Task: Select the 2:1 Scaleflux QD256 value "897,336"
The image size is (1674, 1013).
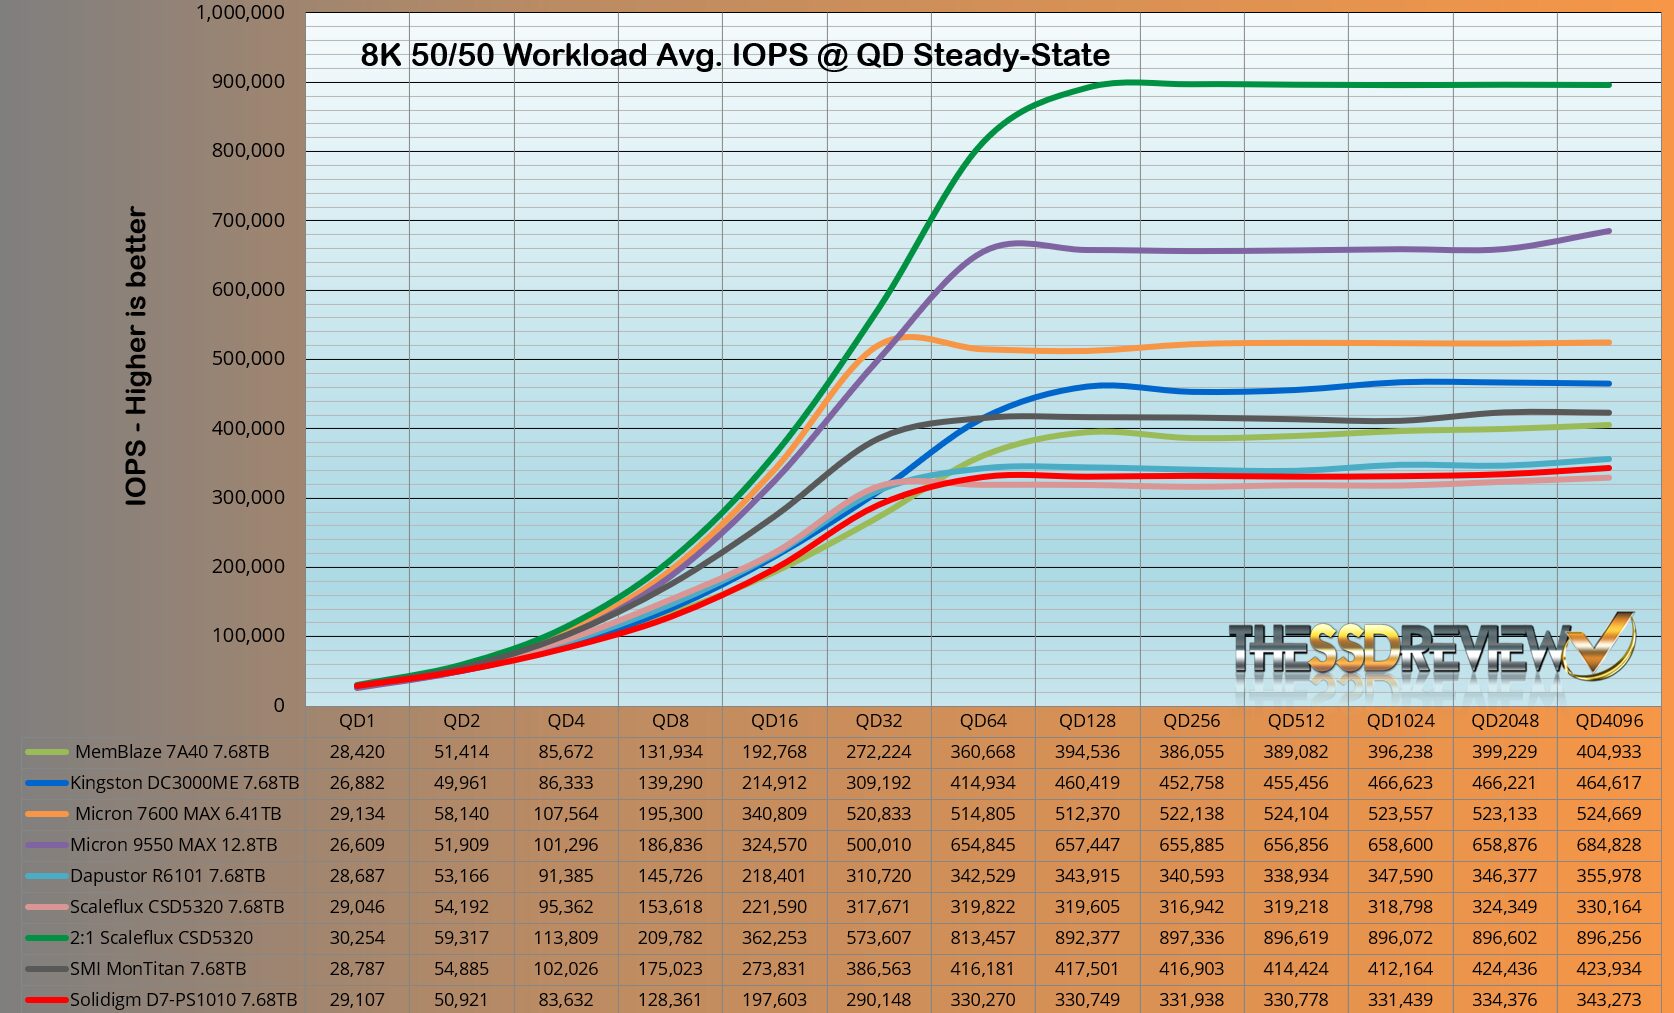Action: pos(1192,938)
